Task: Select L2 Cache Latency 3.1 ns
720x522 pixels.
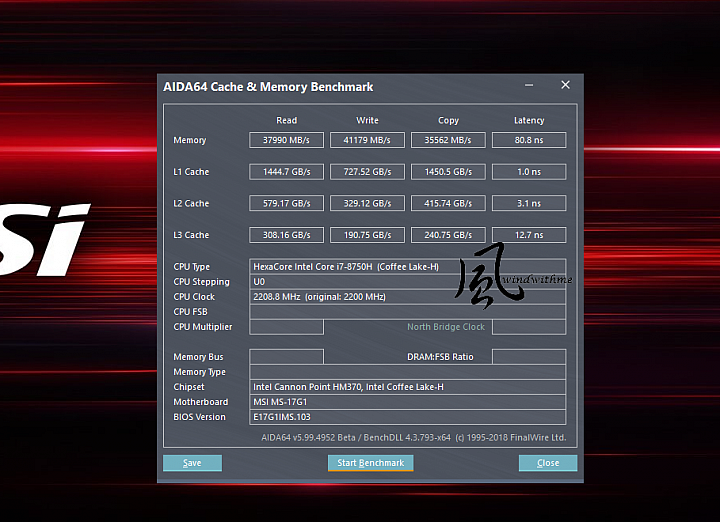Action: click(x=529, y=203)
